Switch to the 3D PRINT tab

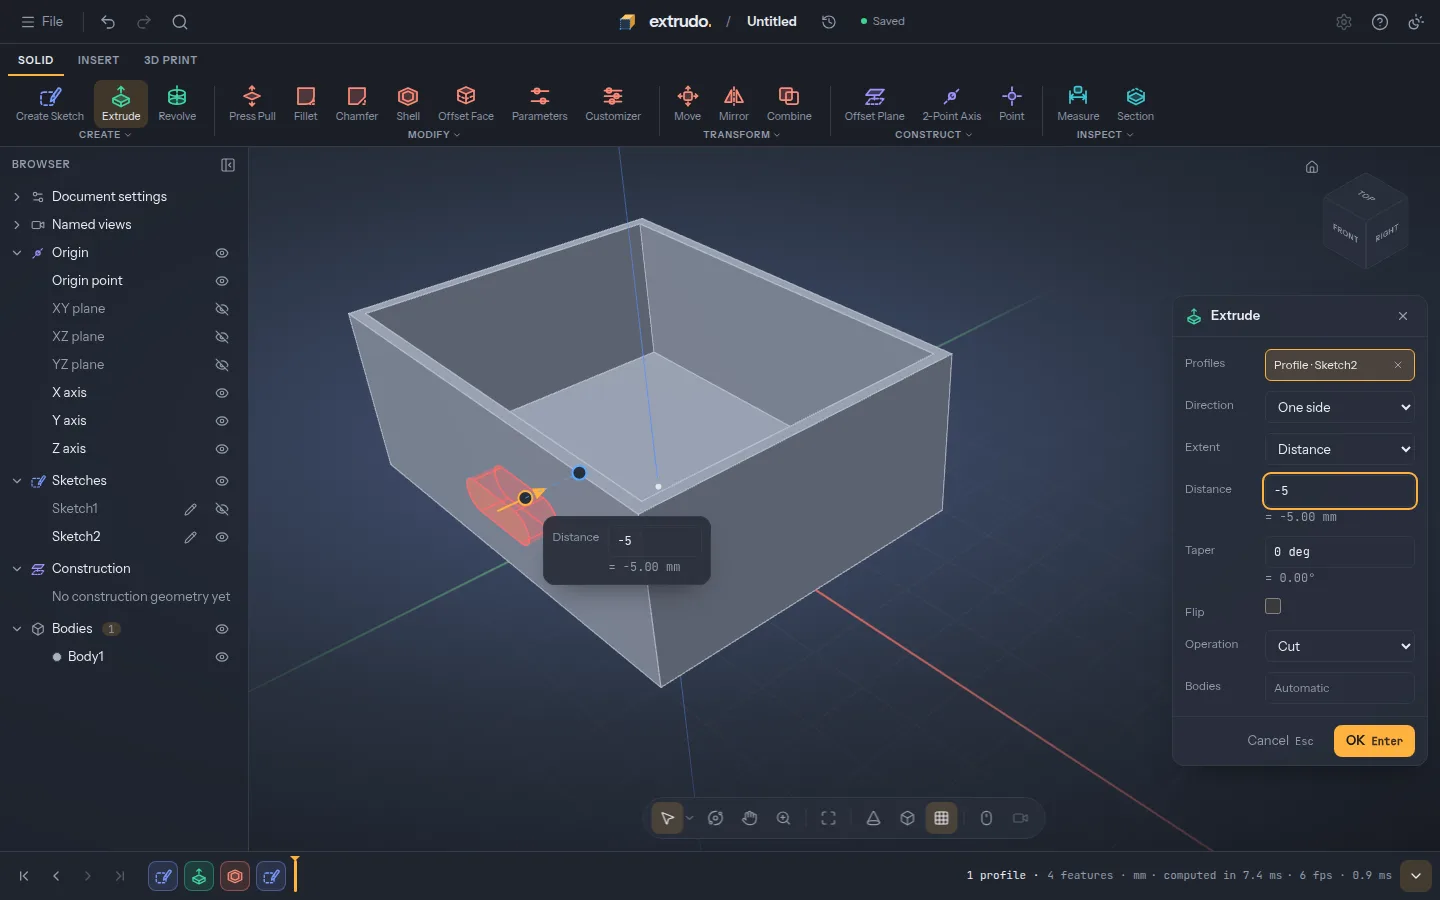tap(171, 60)
